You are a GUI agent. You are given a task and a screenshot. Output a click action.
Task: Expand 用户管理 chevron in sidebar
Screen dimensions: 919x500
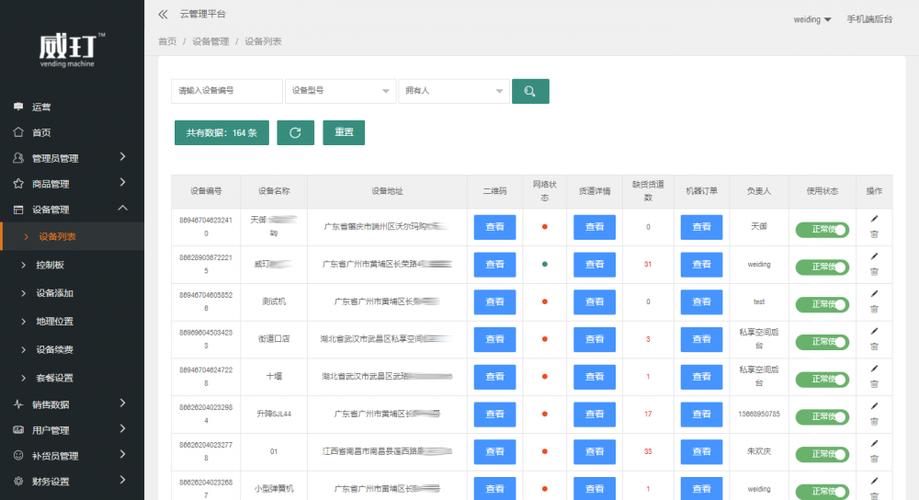point(122,428)
